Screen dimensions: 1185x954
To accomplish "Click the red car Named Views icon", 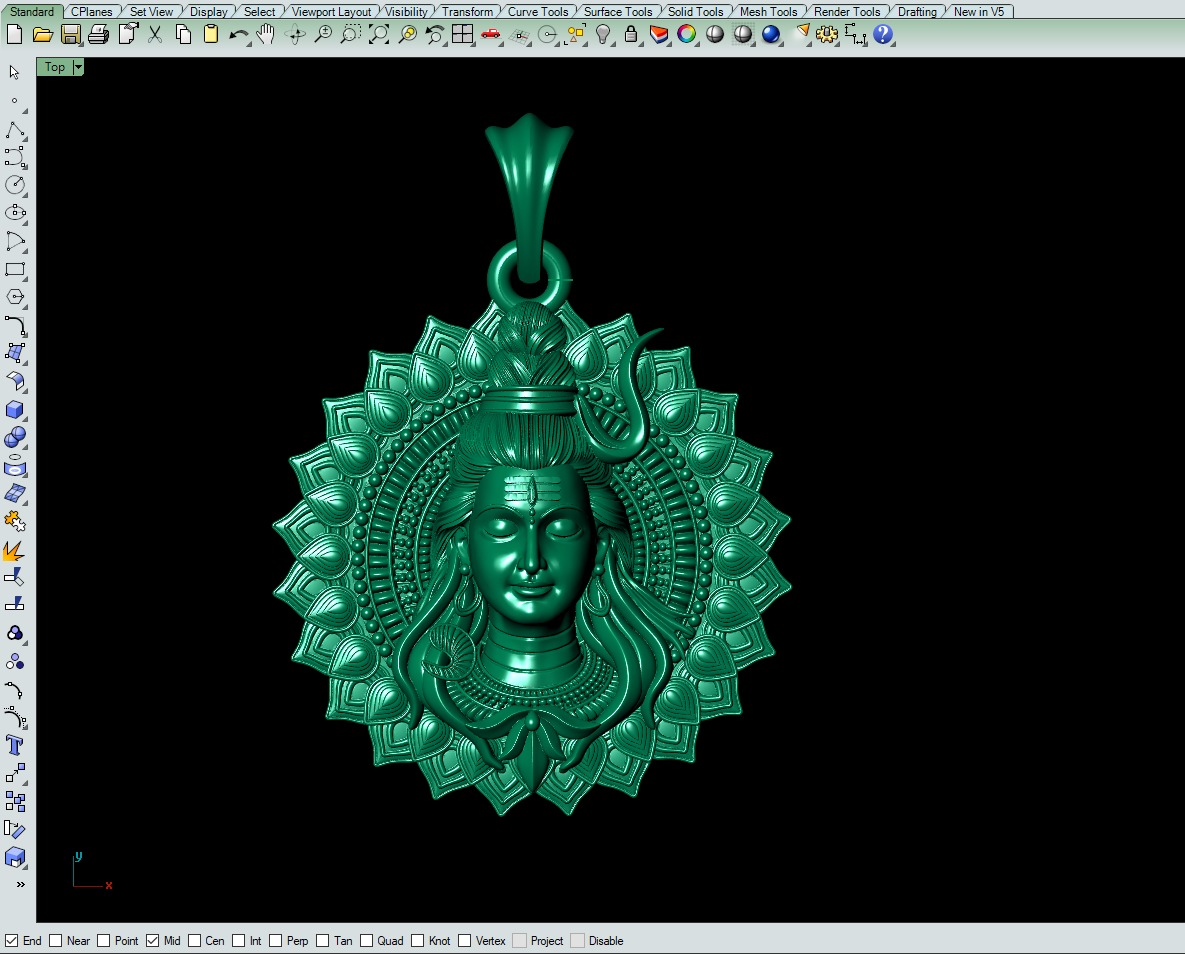I will pyautogui.click(x=490, y=35).
